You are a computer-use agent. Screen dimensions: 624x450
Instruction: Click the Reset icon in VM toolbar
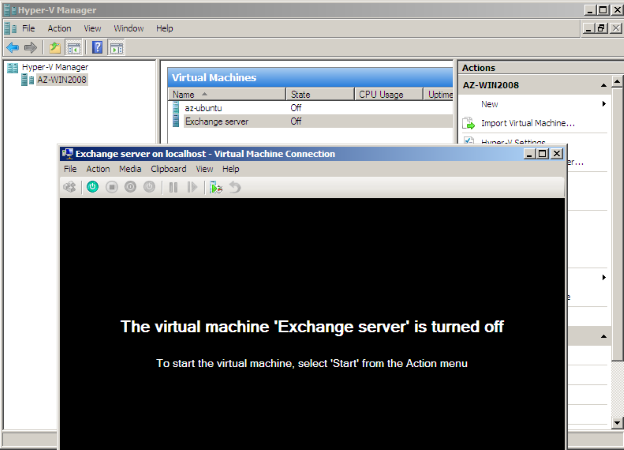point(192,187)
